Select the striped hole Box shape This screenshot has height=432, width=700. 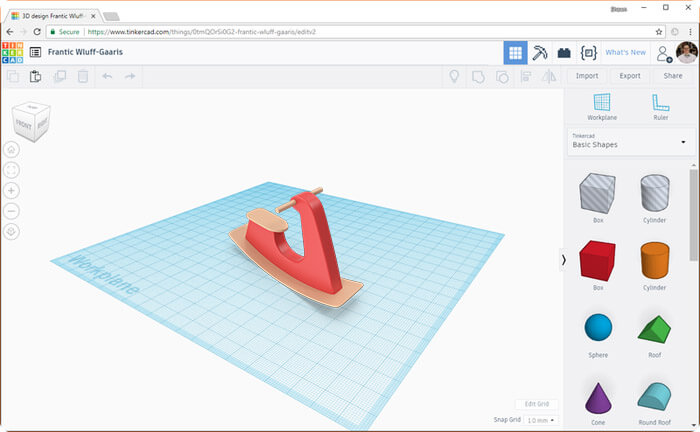pos(597,193)
